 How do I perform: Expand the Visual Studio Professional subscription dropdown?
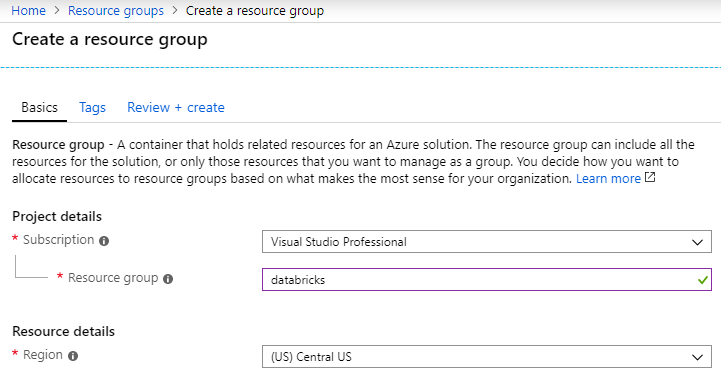486,241
